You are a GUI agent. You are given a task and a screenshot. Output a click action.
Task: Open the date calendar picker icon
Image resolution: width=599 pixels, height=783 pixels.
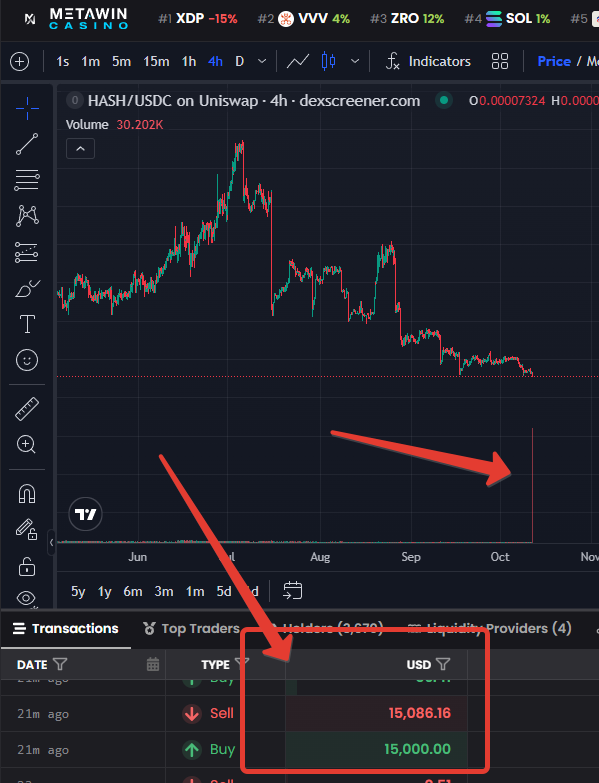[x=153, y=664]
